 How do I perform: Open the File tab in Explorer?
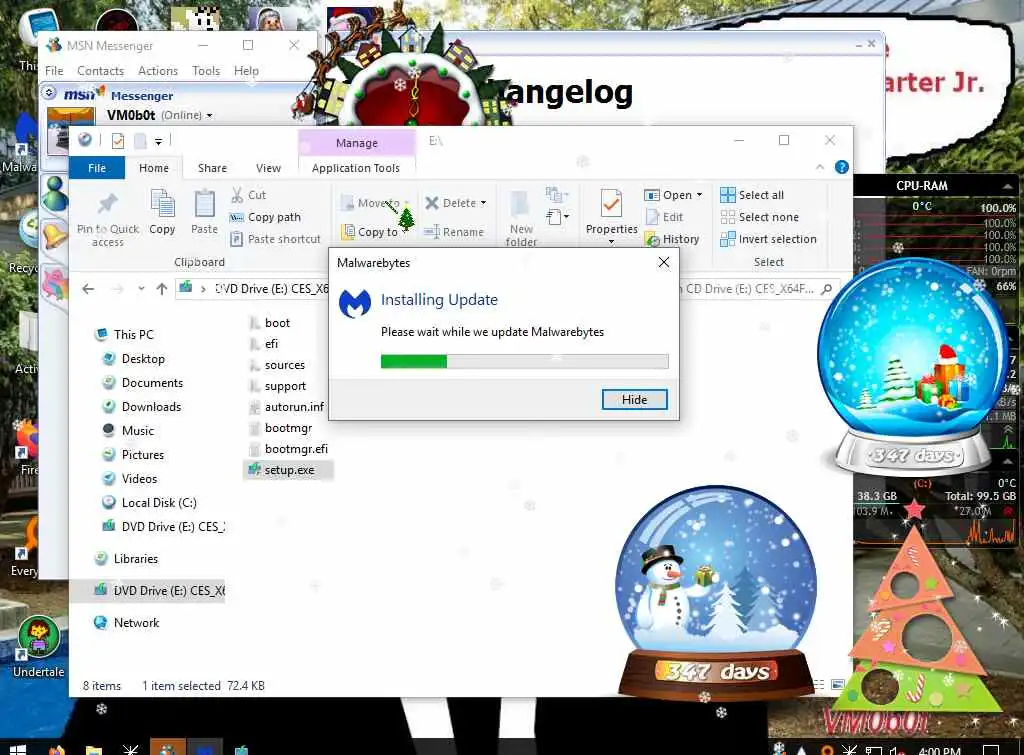97,168
